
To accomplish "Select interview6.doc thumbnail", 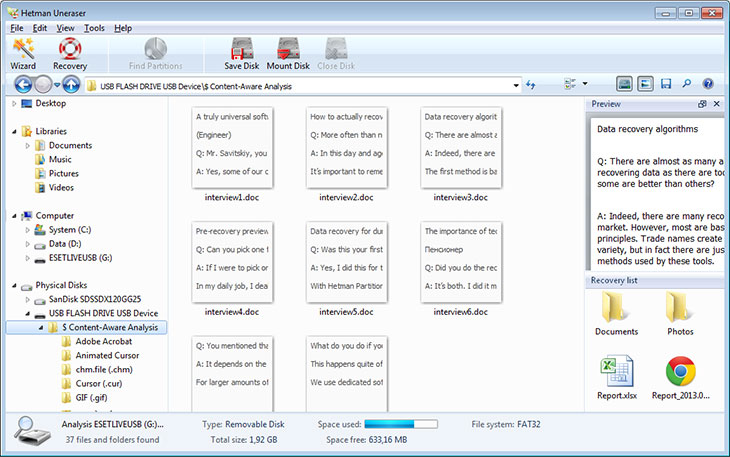I will (461, 262).
